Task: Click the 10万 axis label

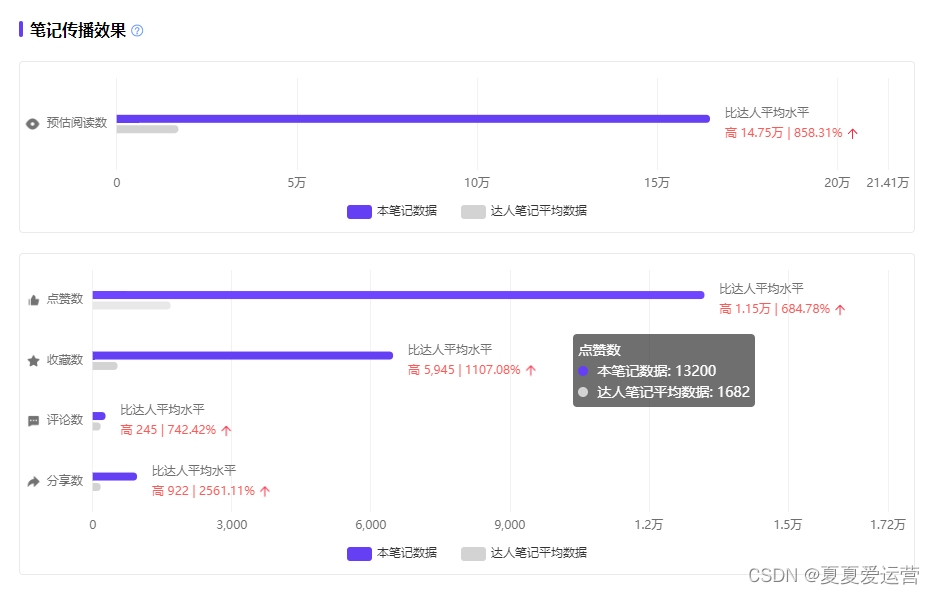Action: (476, 183)
